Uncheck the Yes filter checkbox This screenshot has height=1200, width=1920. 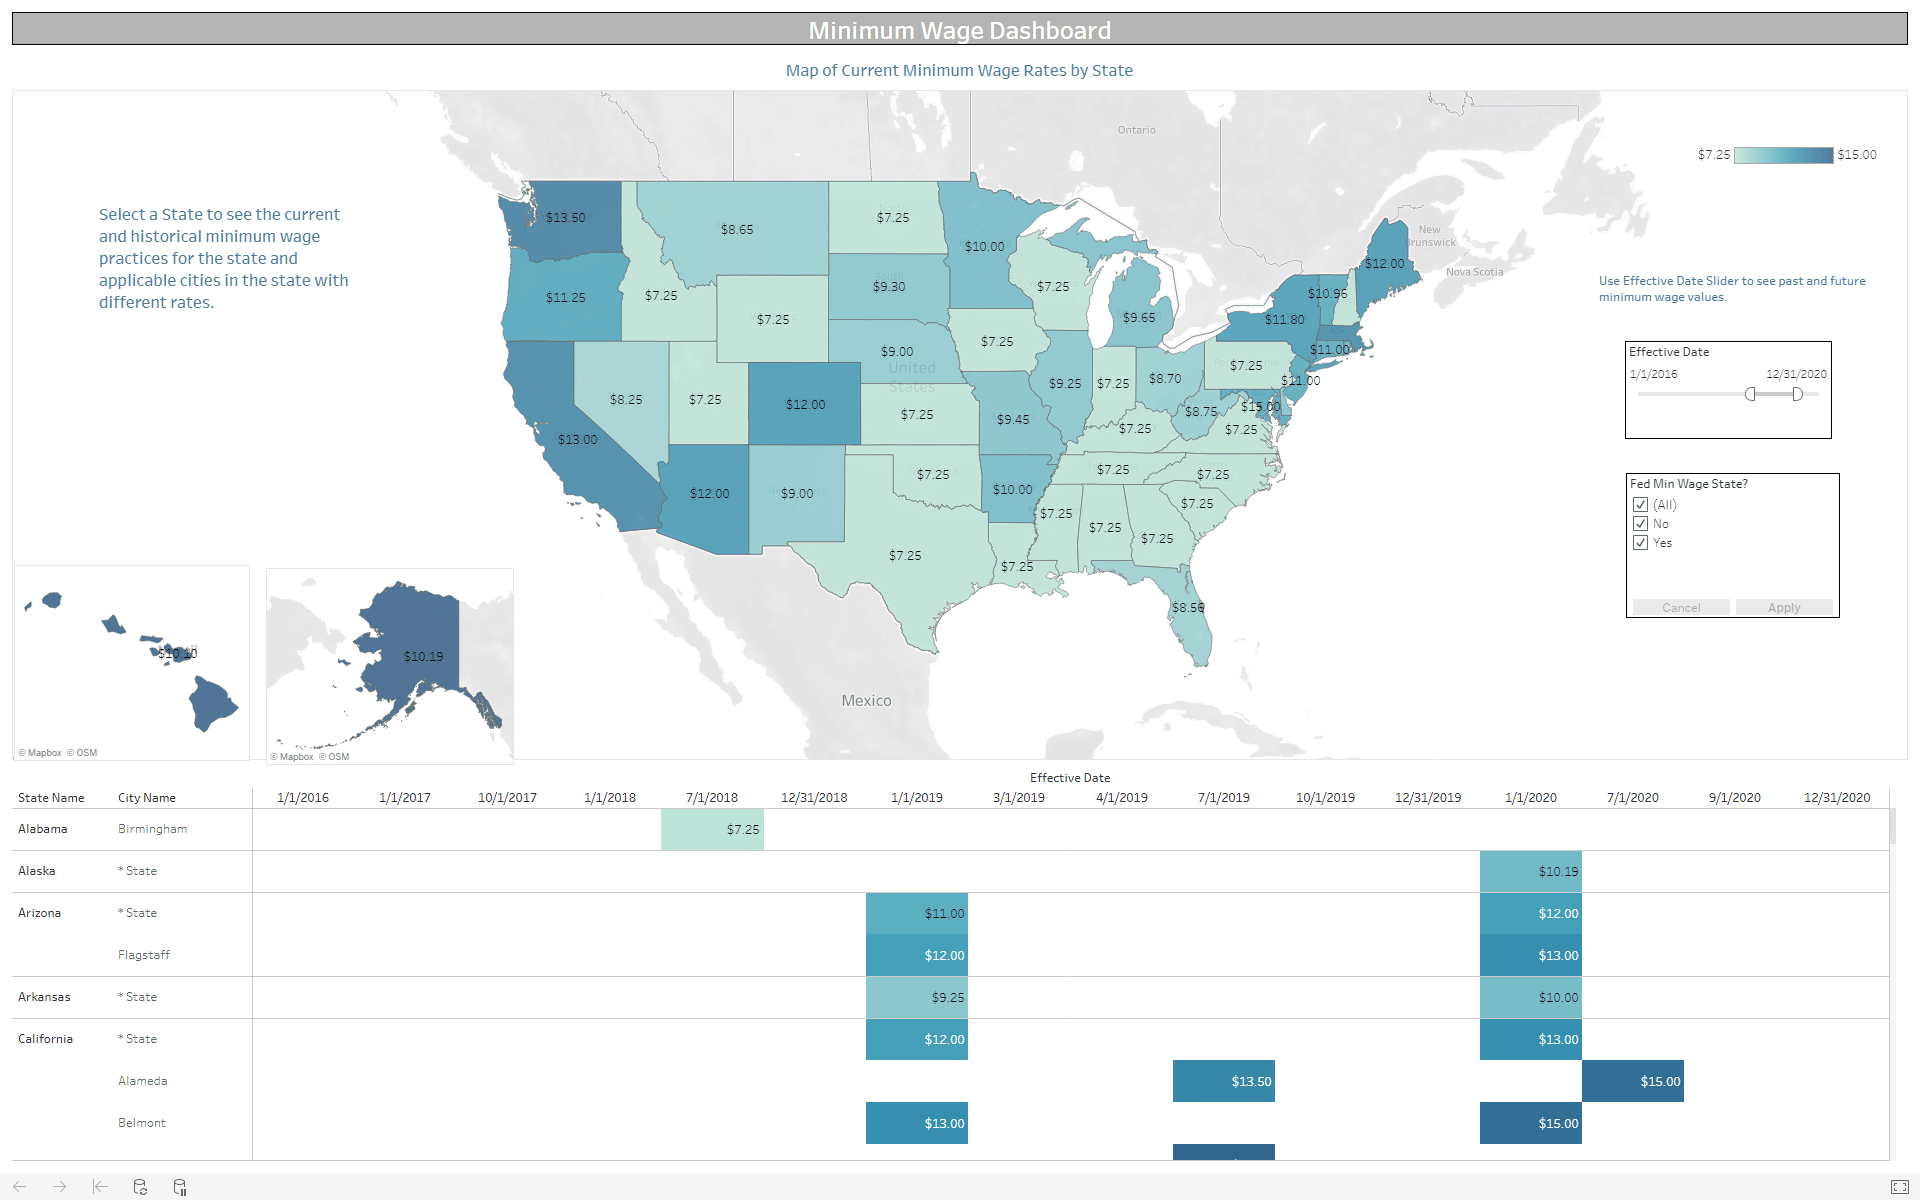point(1640,543)
